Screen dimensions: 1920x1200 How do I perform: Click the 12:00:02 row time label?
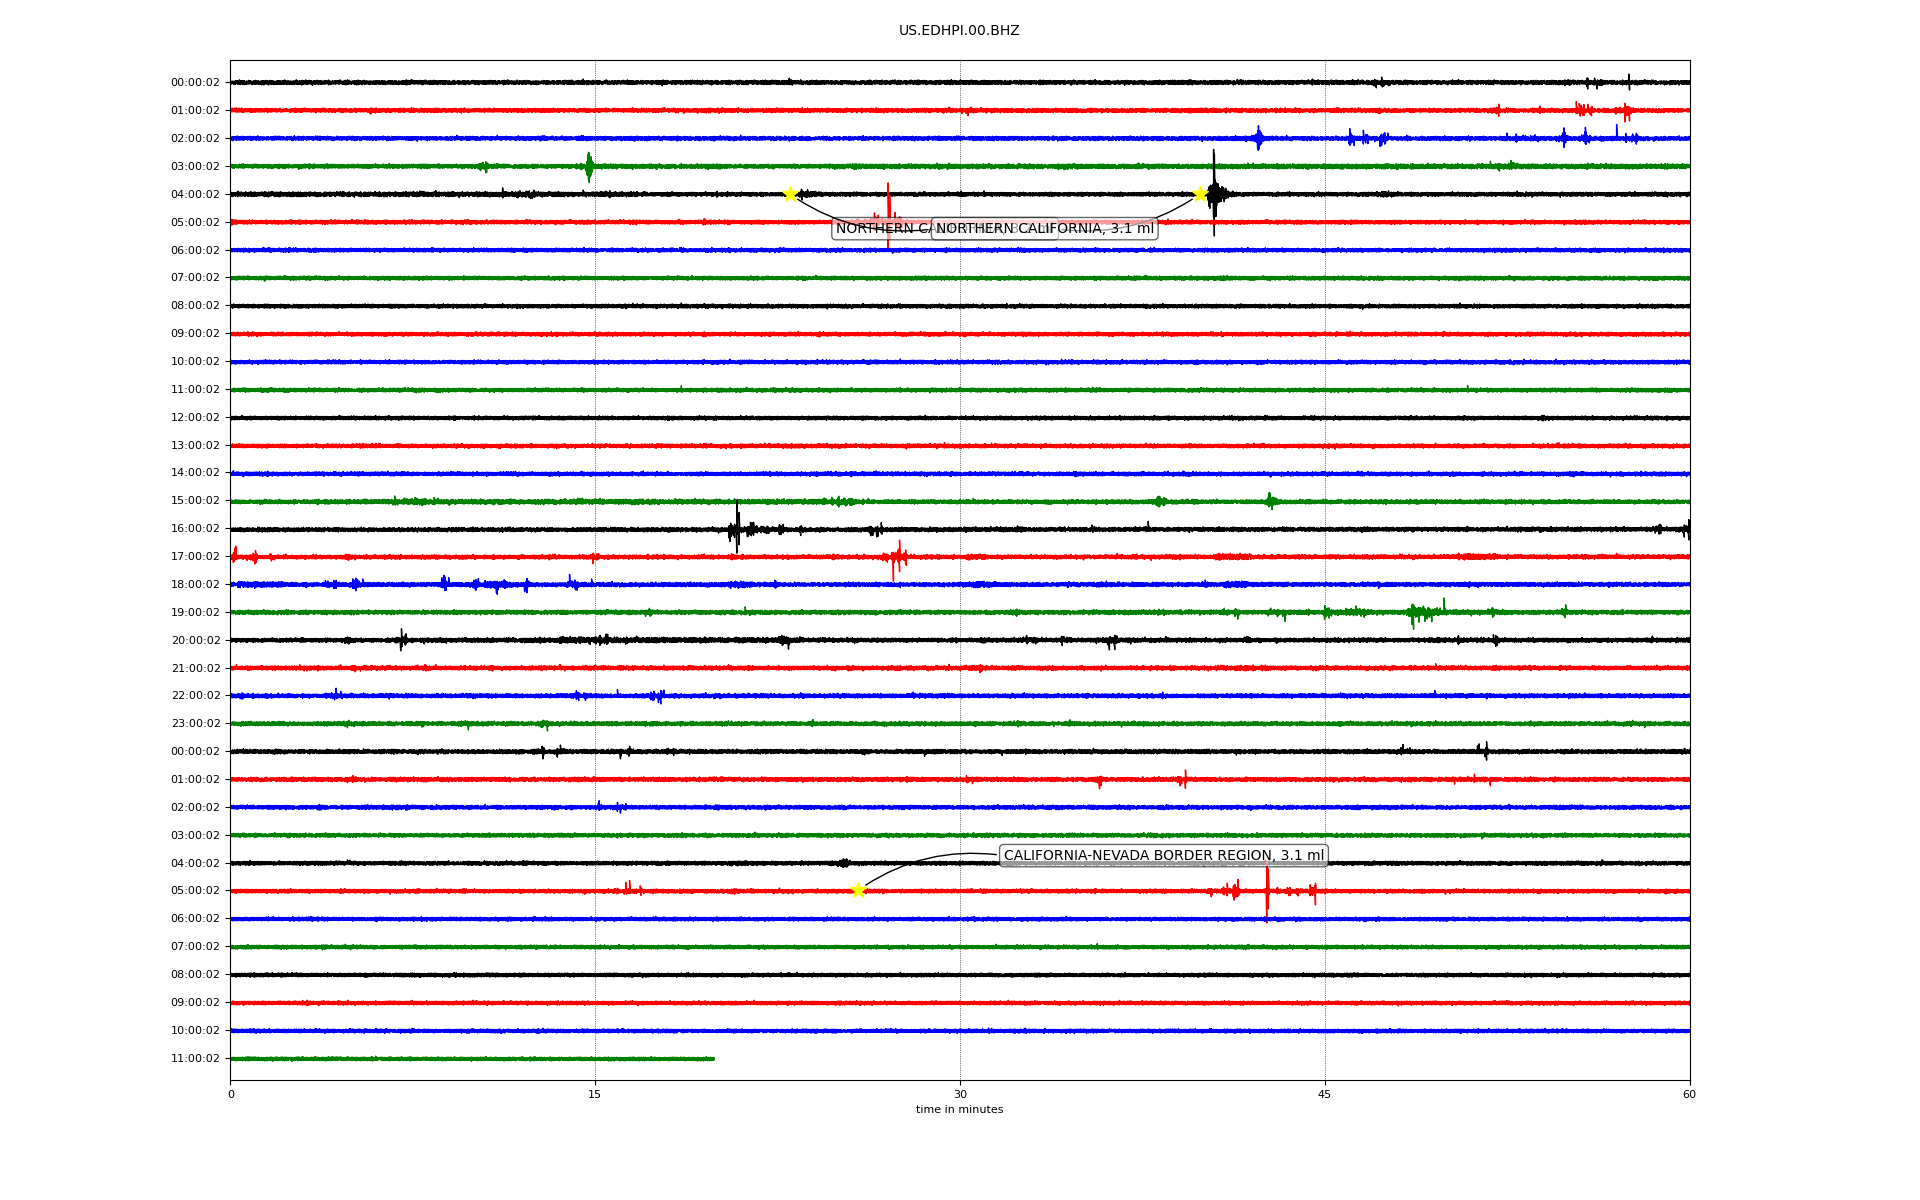tap(195, 418)
